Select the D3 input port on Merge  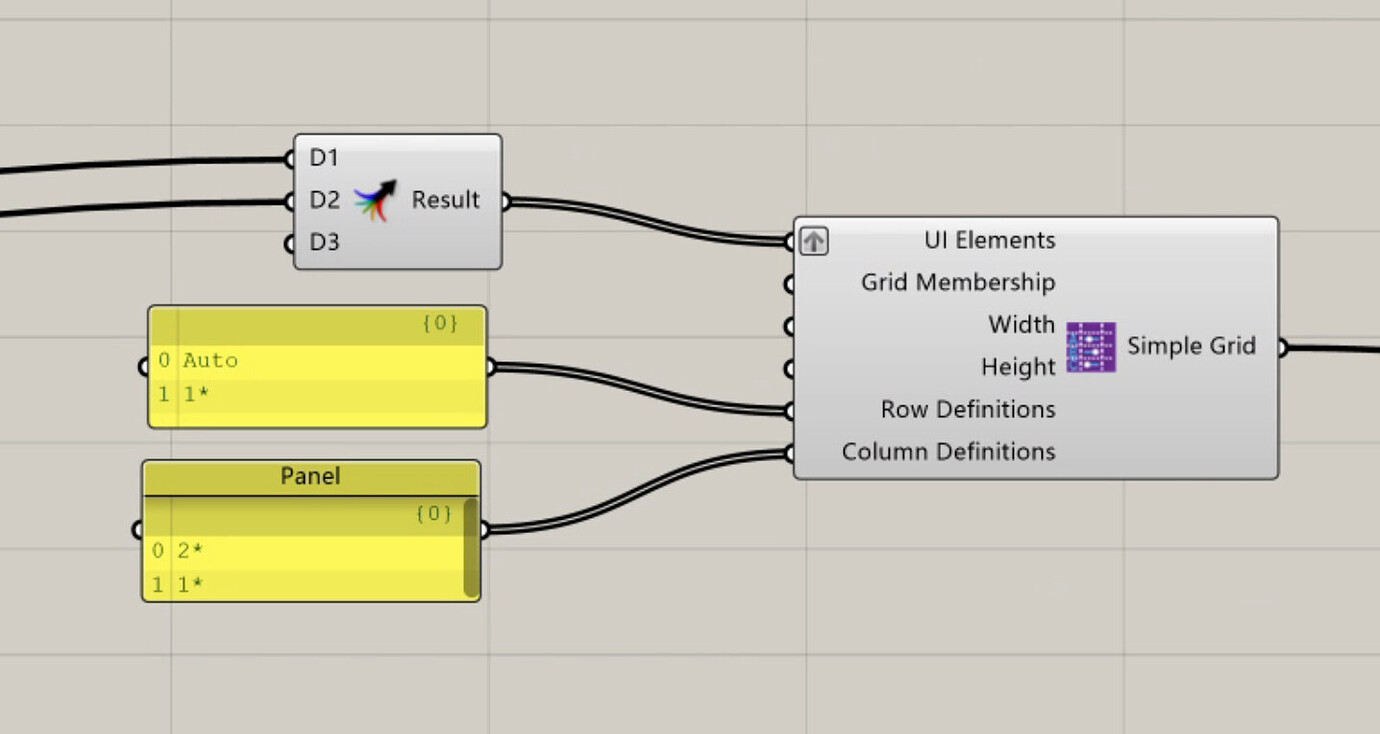point(291,242)
